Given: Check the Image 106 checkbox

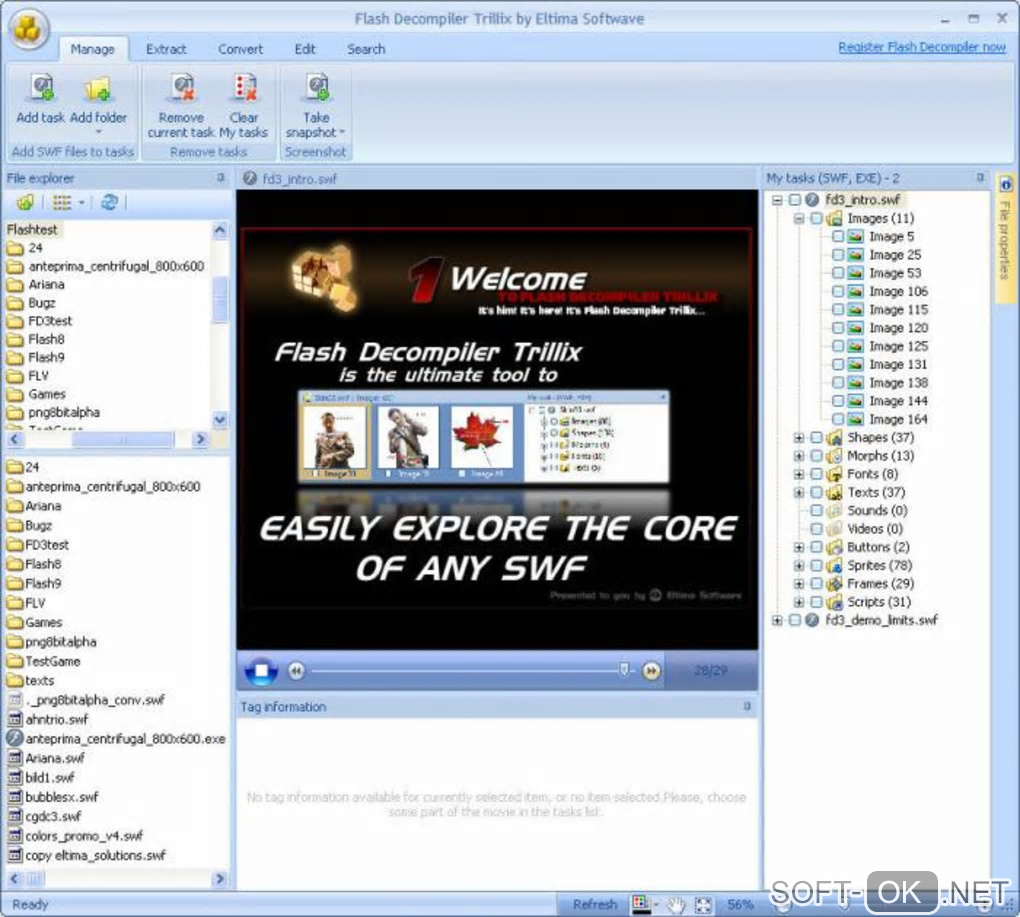Looking at the screenshot, I should pos(838,291).
